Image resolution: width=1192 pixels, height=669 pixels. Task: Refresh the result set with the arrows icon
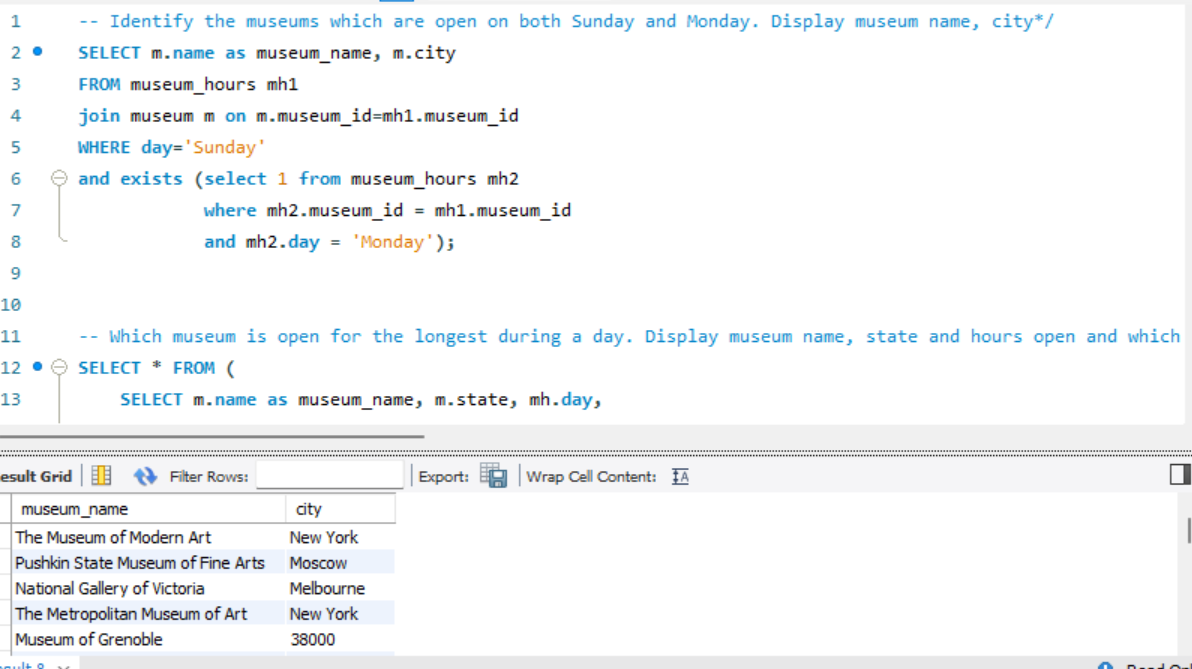pyautogui.click(x=146, y=476)
